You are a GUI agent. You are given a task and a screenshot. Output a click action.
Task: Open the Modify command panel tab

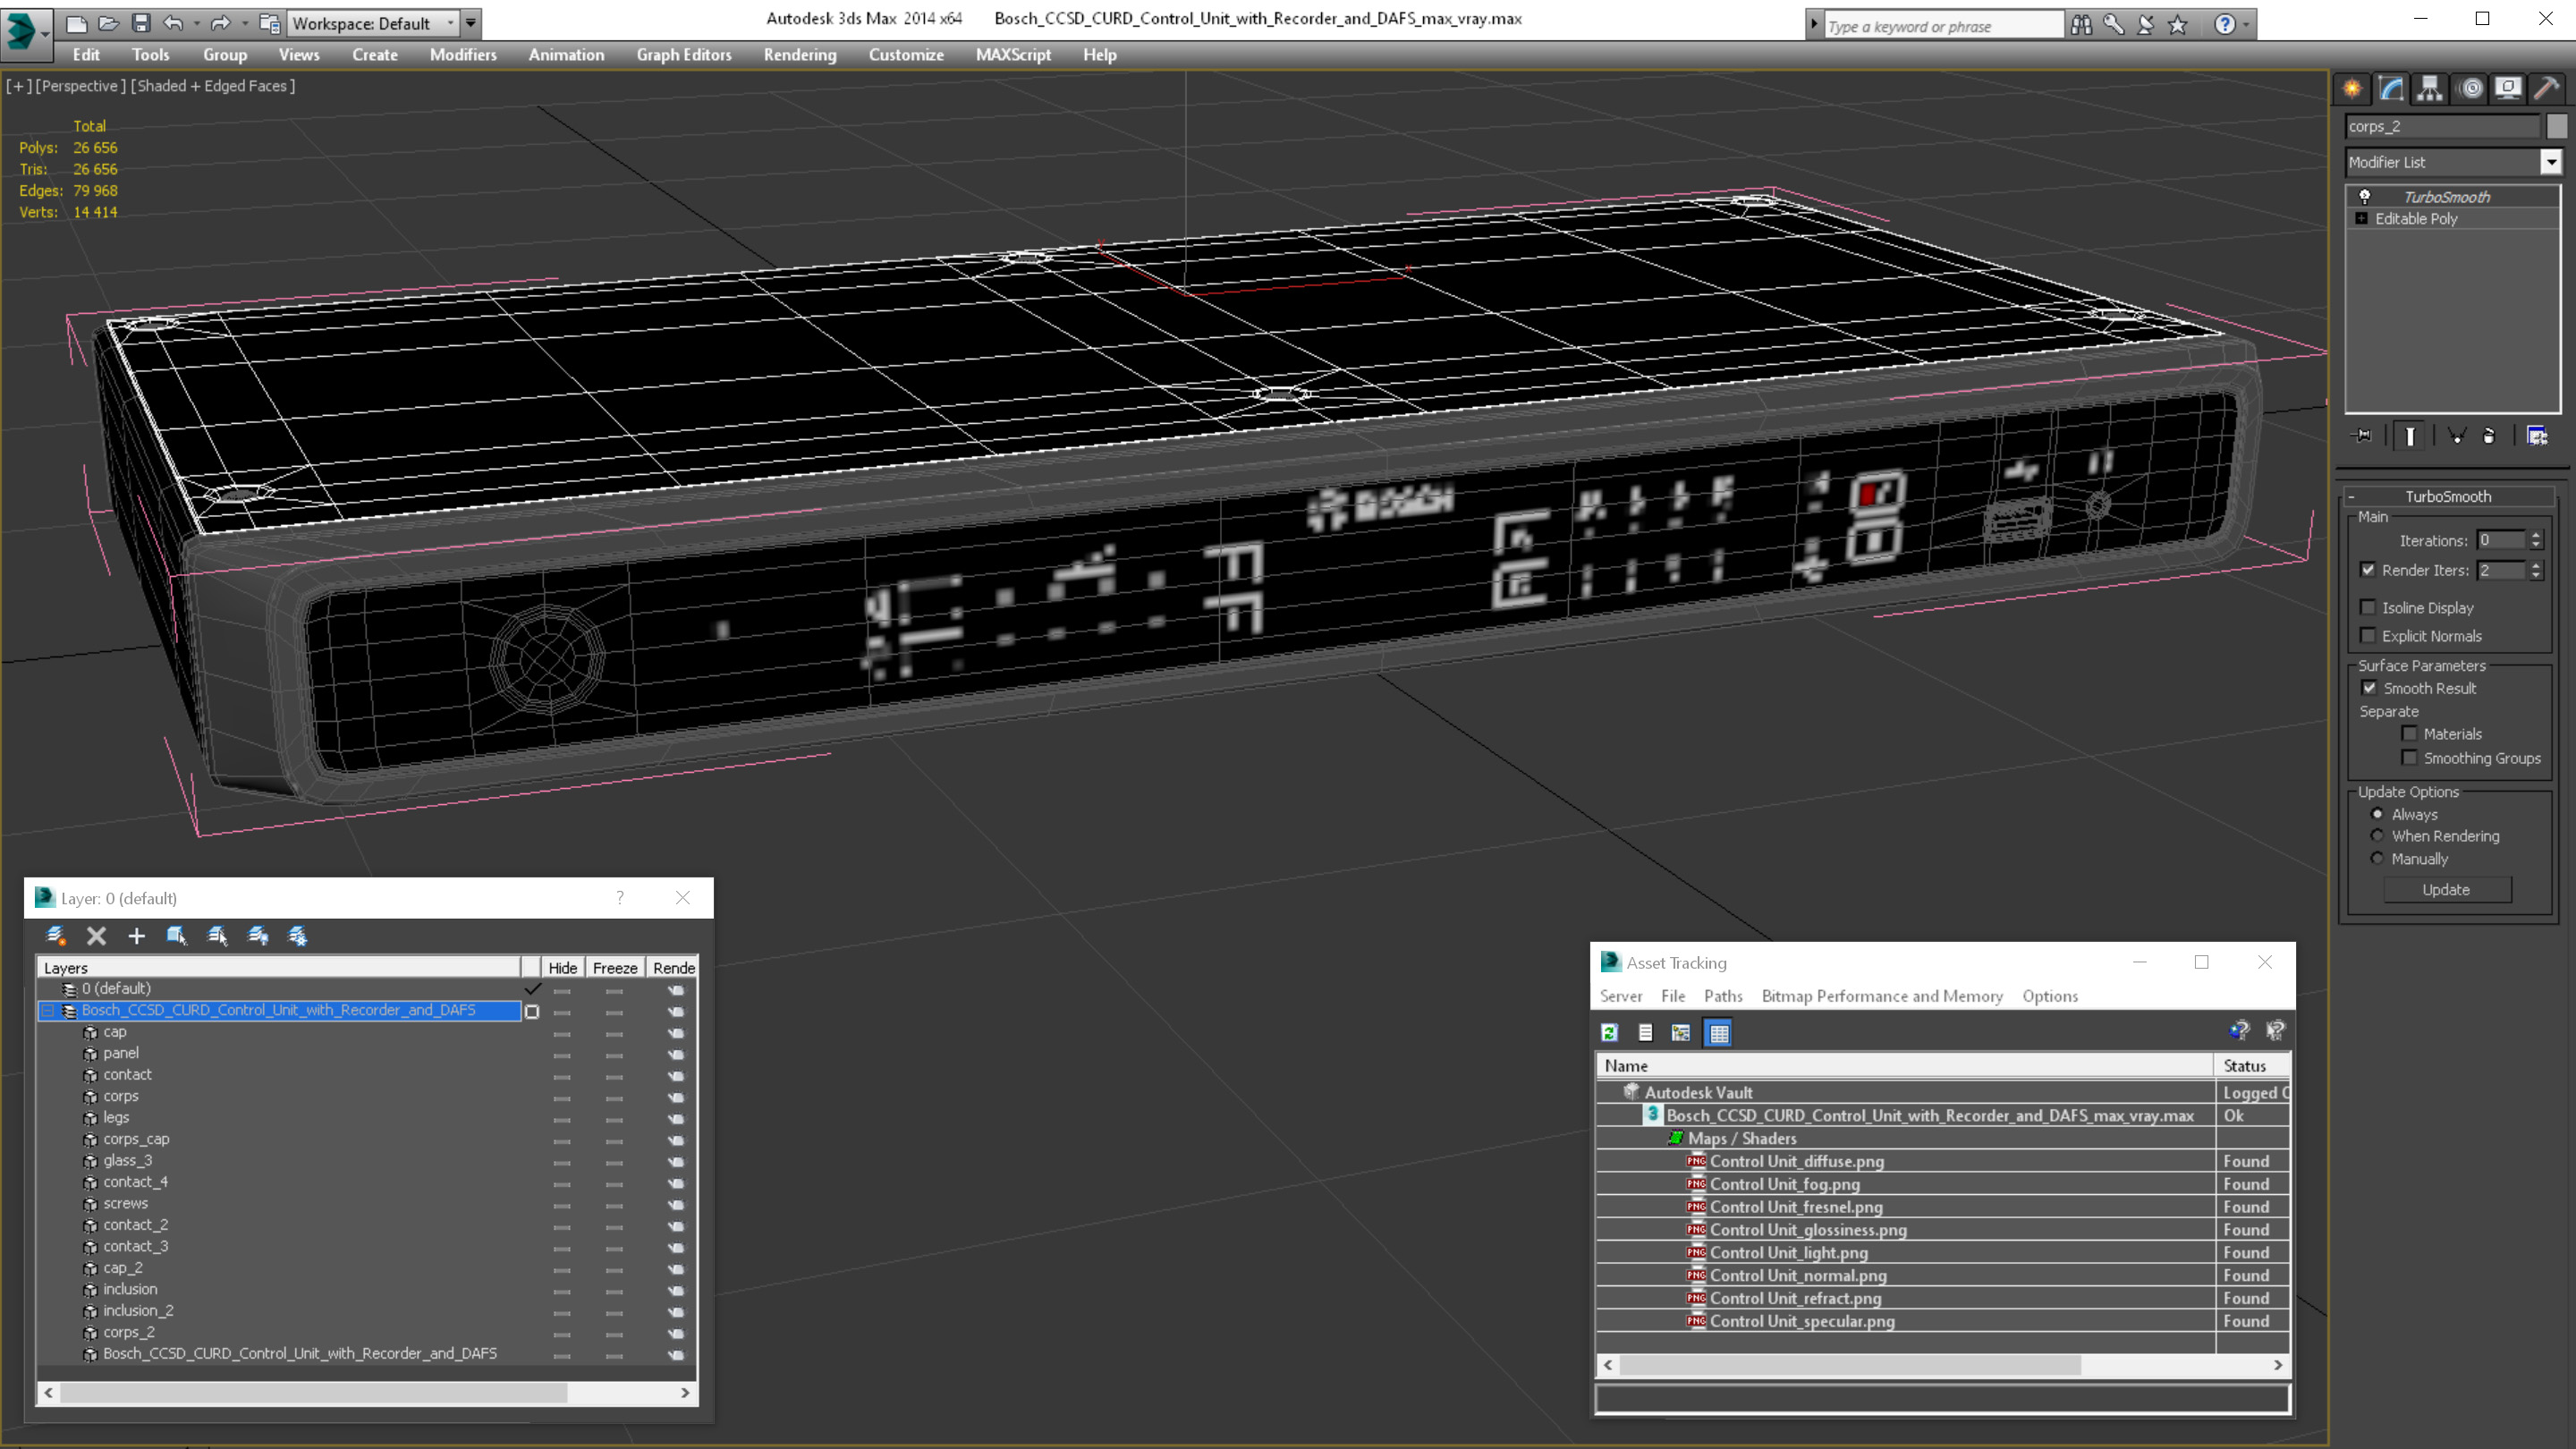tap(2391, 88)
